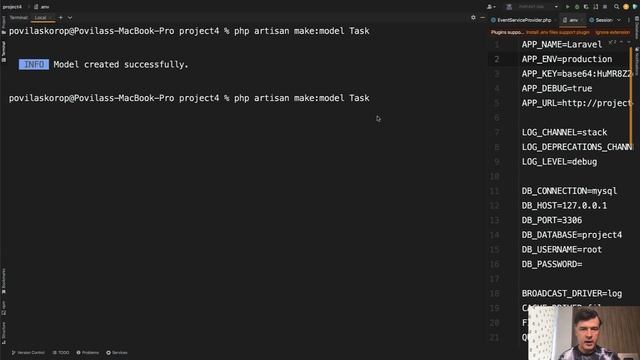
Task: Click the last terminal command line
Action: pyautogui.click(x=189, y=98)
